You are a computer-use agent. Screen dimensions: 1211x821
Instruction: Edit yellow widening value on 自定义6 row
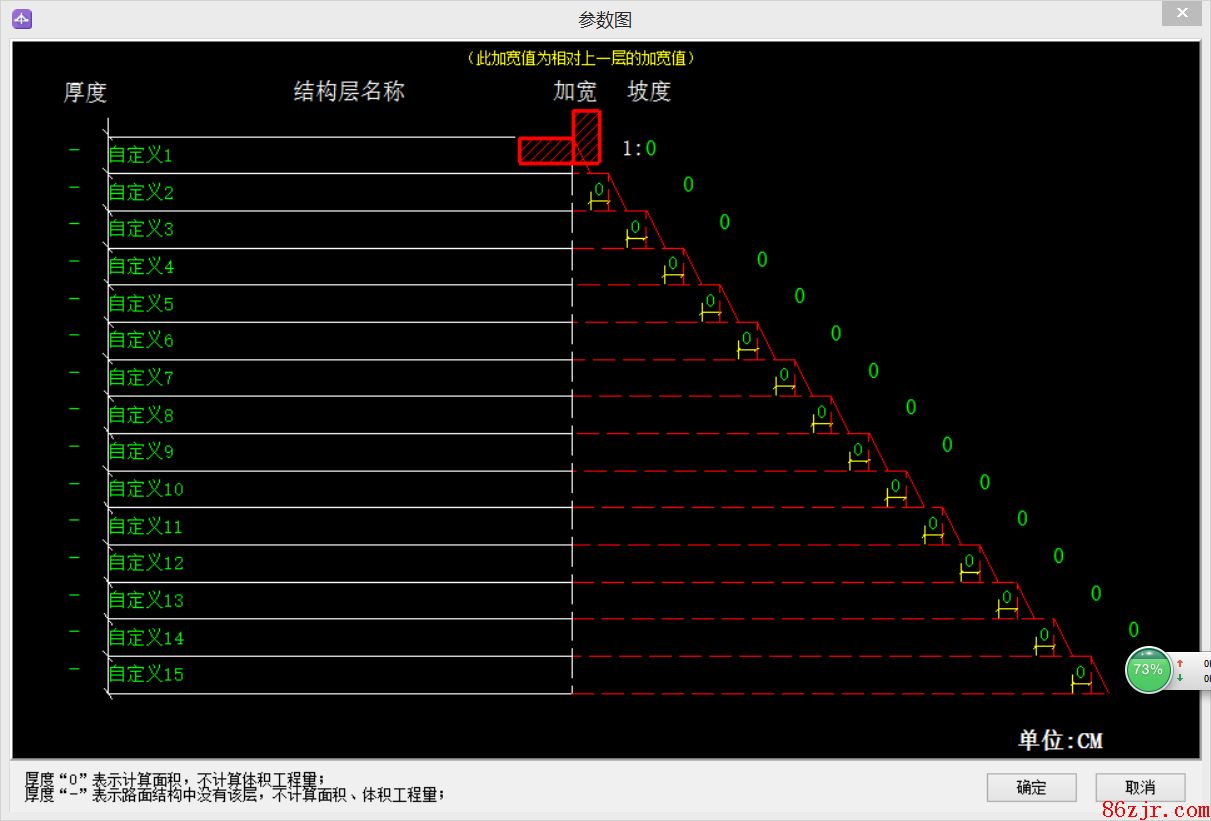tap(747, 338)
